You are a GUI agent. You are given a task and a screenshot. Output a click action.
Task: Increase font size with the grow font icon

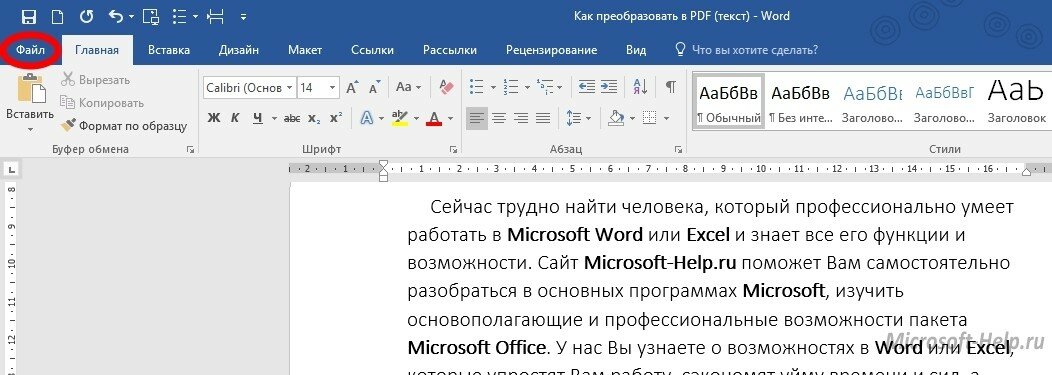[x=353, y=87]
